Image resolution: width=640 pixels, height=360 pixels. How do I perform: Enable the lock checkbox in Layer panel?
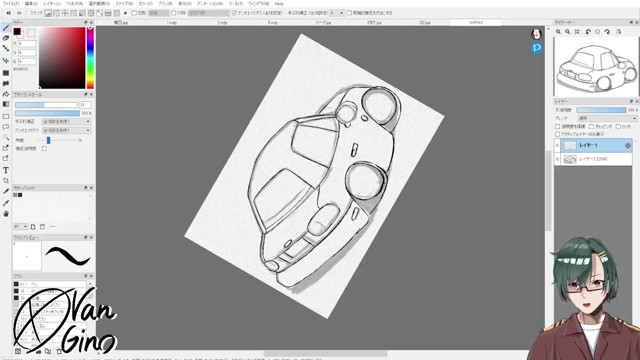coord(618,127)
